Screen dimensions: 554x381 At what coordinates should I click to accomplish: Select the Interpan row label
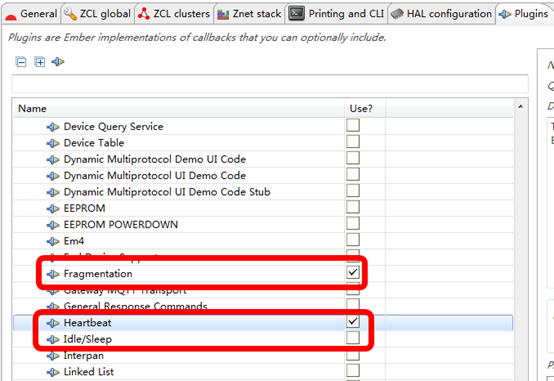[83, 356]
